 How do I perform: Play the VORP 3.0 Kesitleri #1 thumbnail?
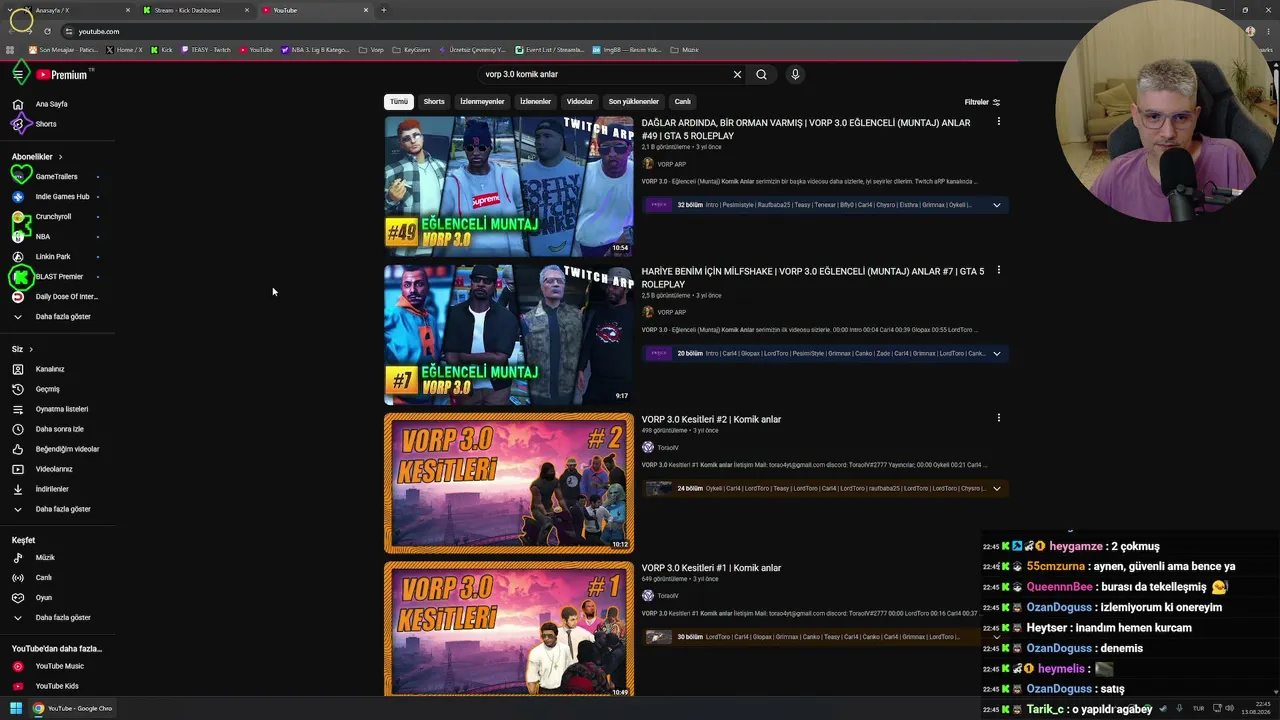tap(509, 629)
